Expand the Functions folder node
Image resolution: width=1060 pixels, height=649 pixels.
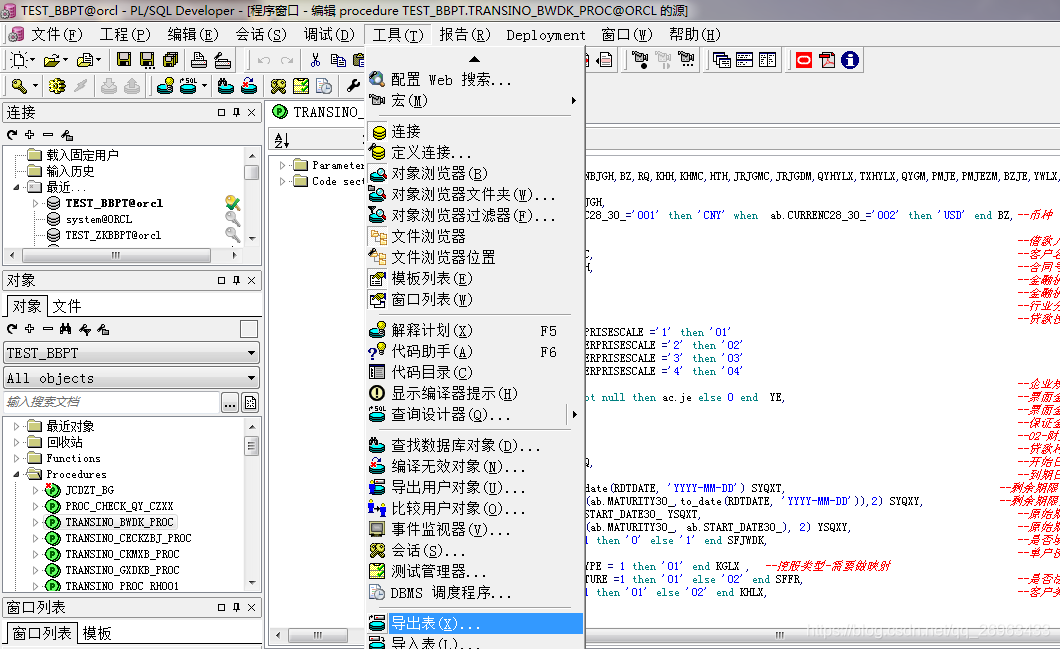click(16, 458)
